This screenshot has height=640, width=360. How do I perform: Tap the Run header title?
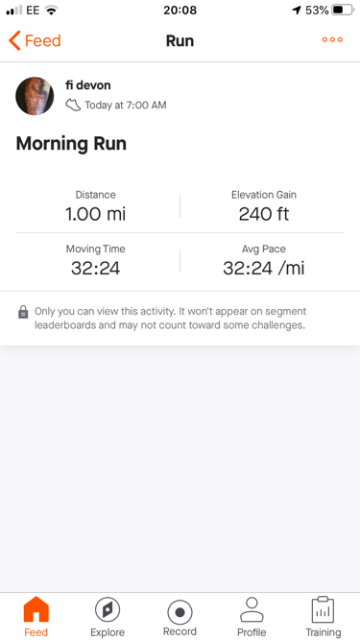180,41
